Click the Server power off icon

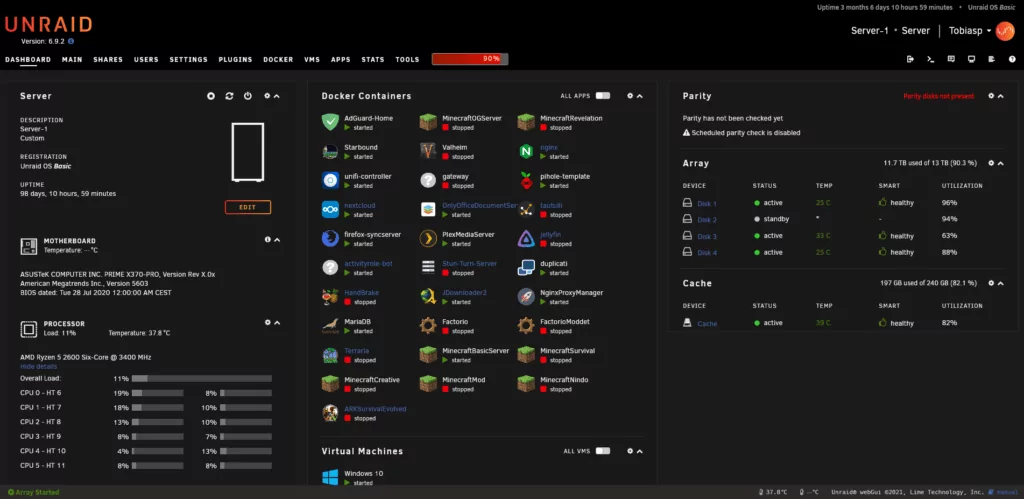tap(248, 96)
